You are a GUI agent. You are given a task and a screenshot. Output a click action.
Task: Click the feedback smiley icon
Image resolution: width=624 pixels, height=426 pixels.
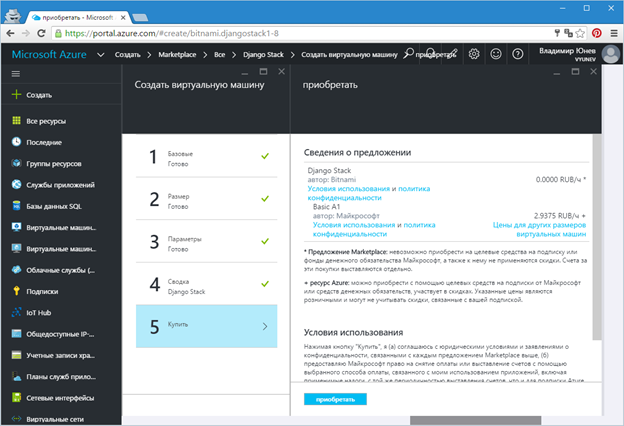[495, 54]
